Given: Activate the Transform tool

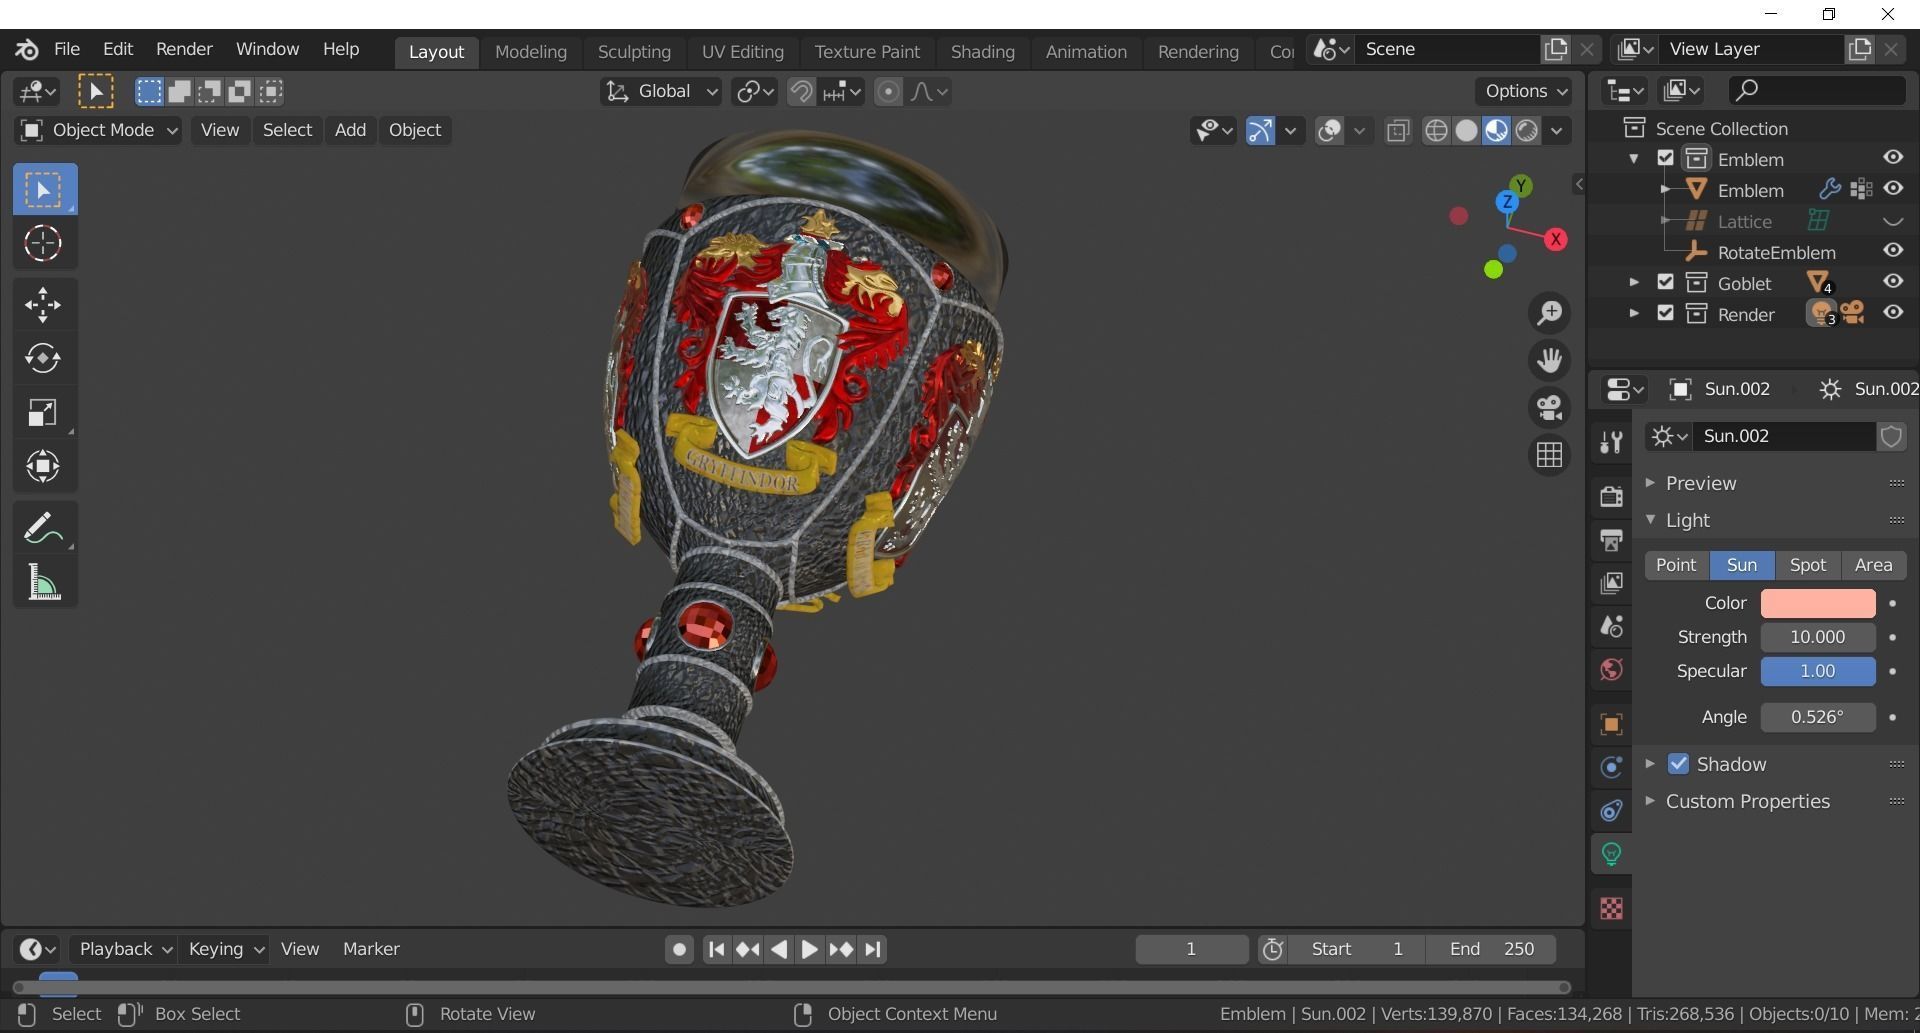Looking at the screenshot, I should point(44,466).
